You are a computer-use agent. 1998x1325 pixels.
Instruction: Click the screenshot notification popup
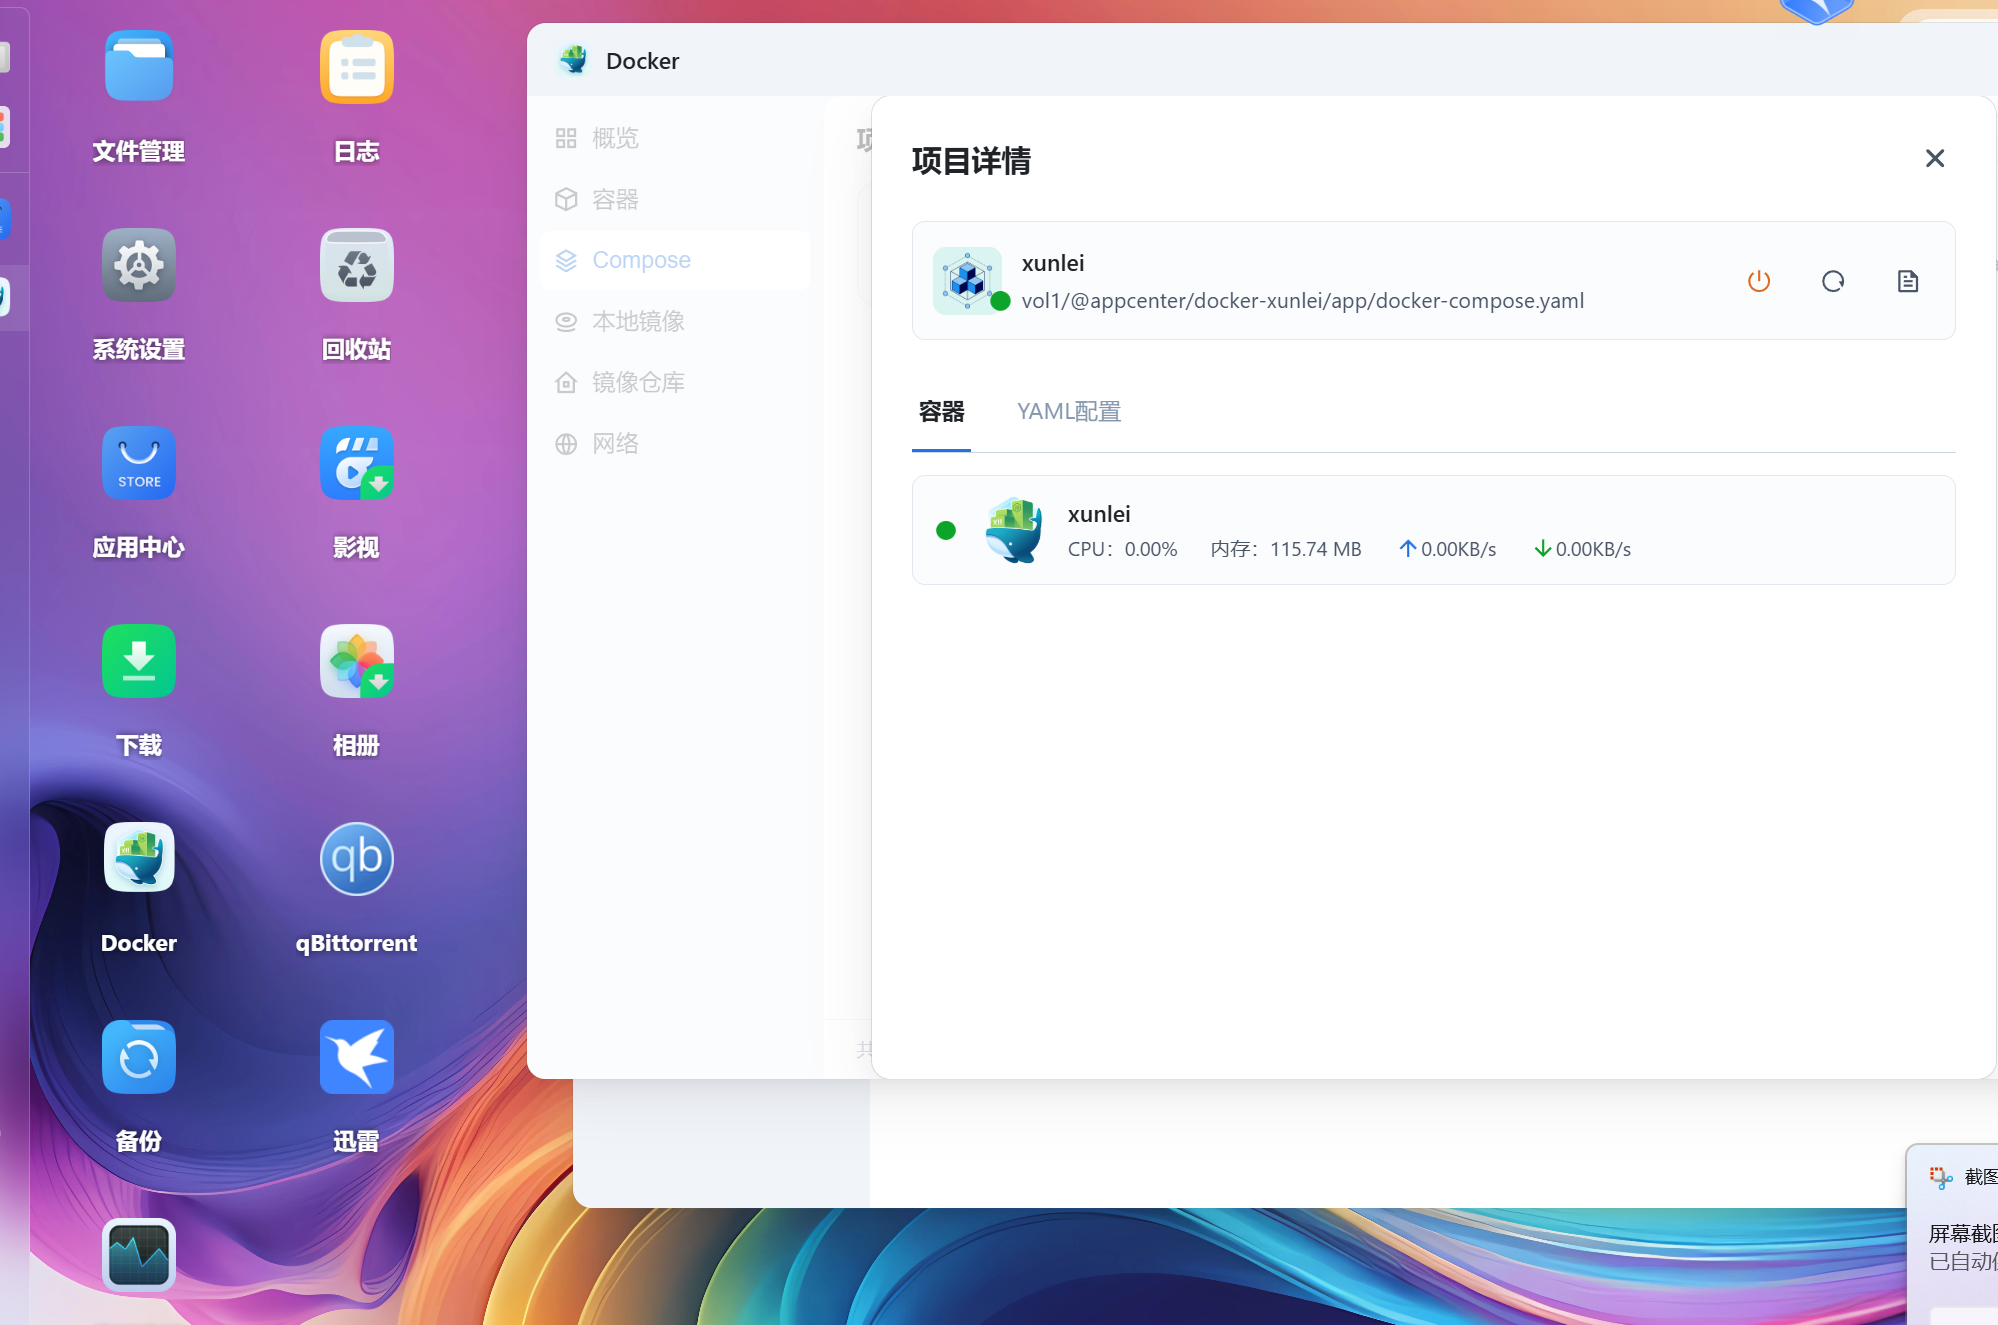point(1952,1234)
